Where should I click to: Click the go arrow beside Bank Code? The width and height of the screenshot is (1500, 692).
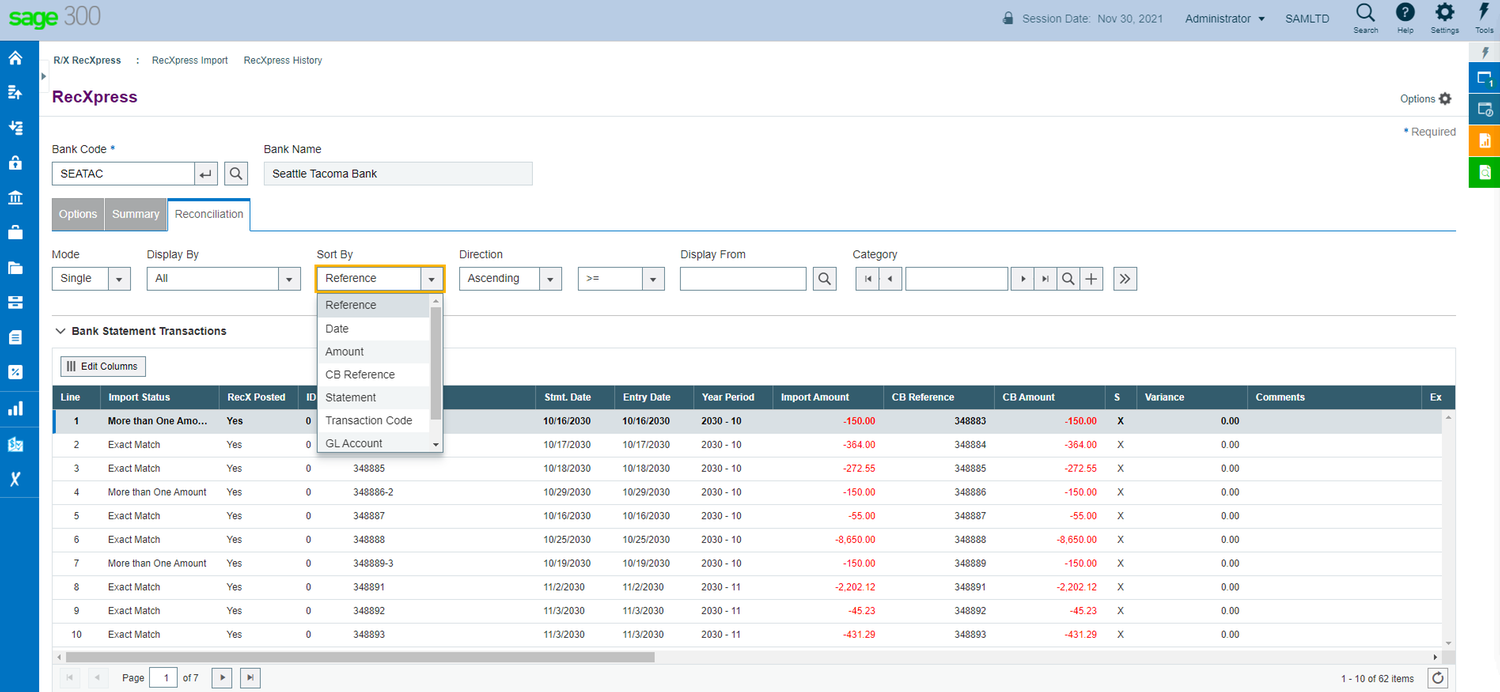(x=206, y=174)
